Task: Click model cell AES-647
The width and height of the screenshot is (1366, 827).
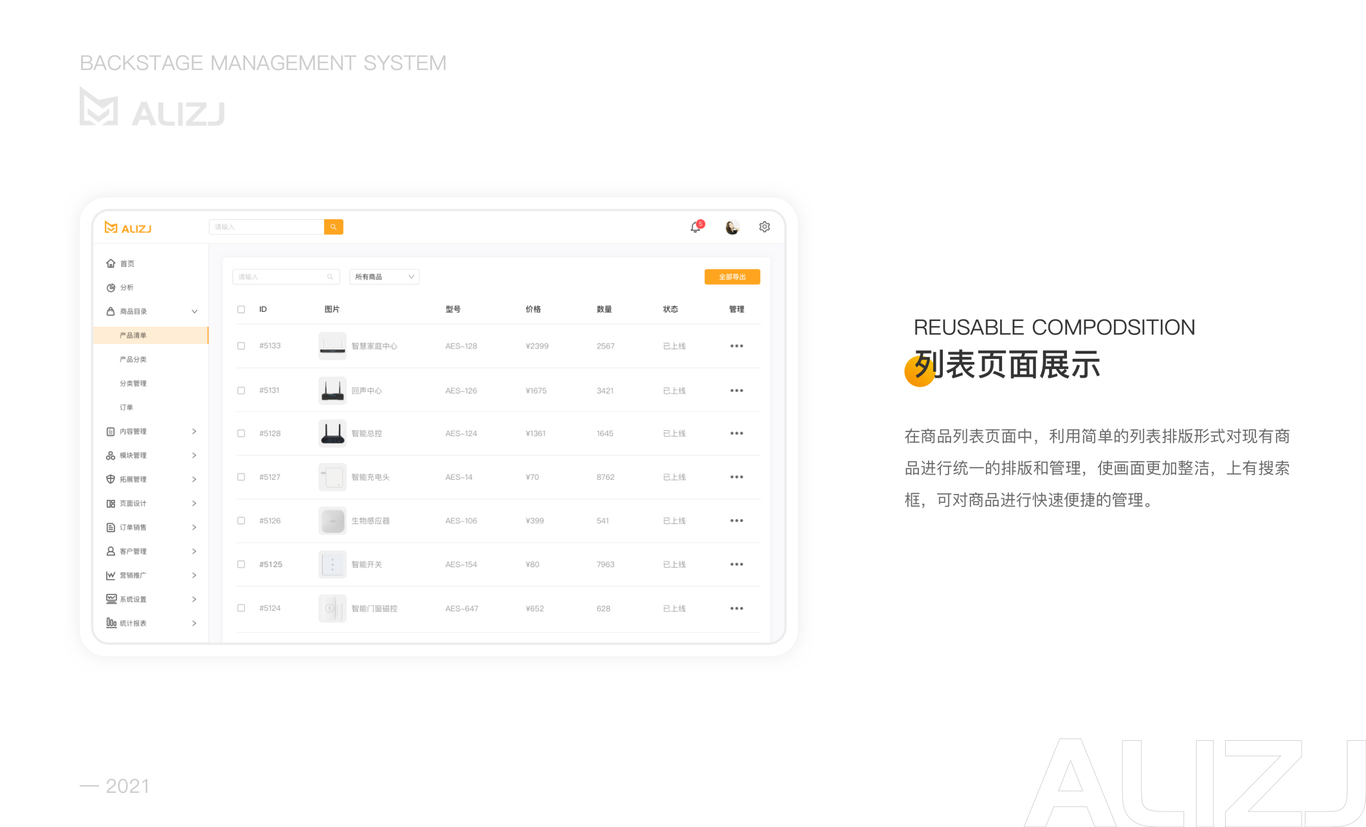Action: click(462, 608)
